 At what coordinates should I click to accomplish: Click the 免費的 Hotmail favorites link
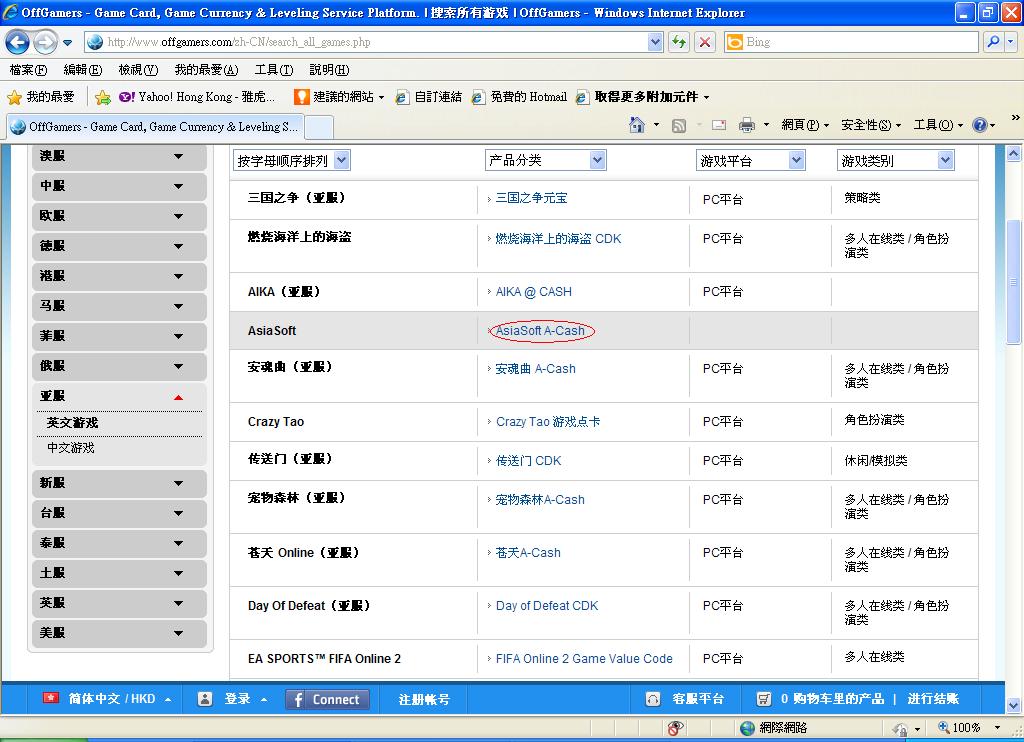click(519, 97)
